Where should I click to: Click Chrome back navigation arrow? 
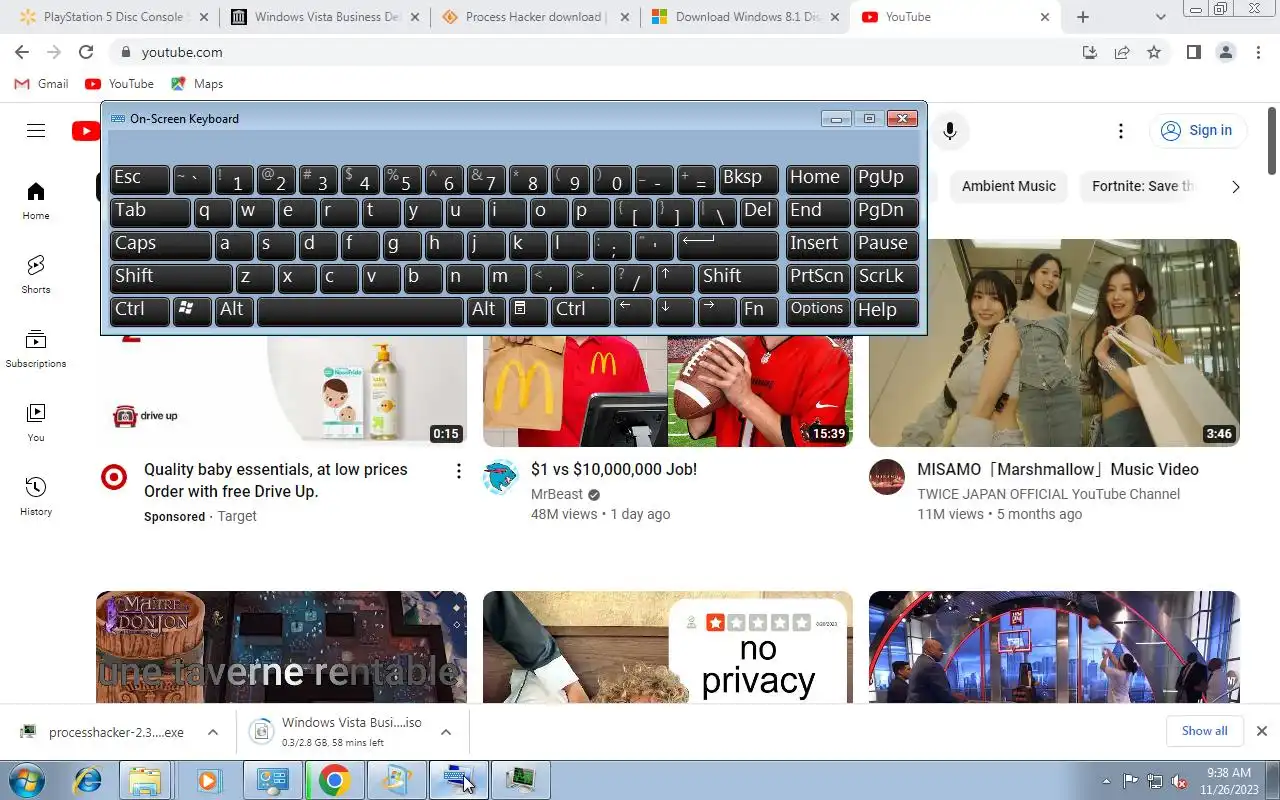(x=22, y=52)
